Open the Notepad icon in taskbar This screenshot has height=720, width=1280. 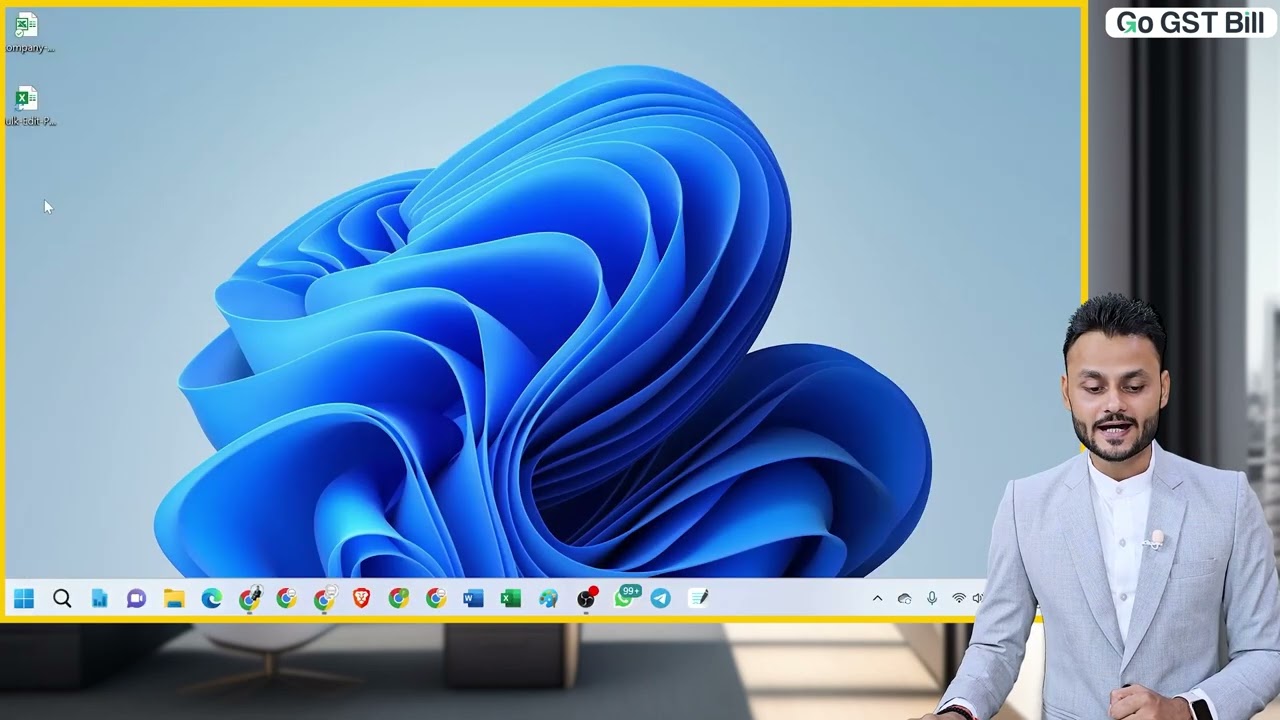(x=699, y=598)
